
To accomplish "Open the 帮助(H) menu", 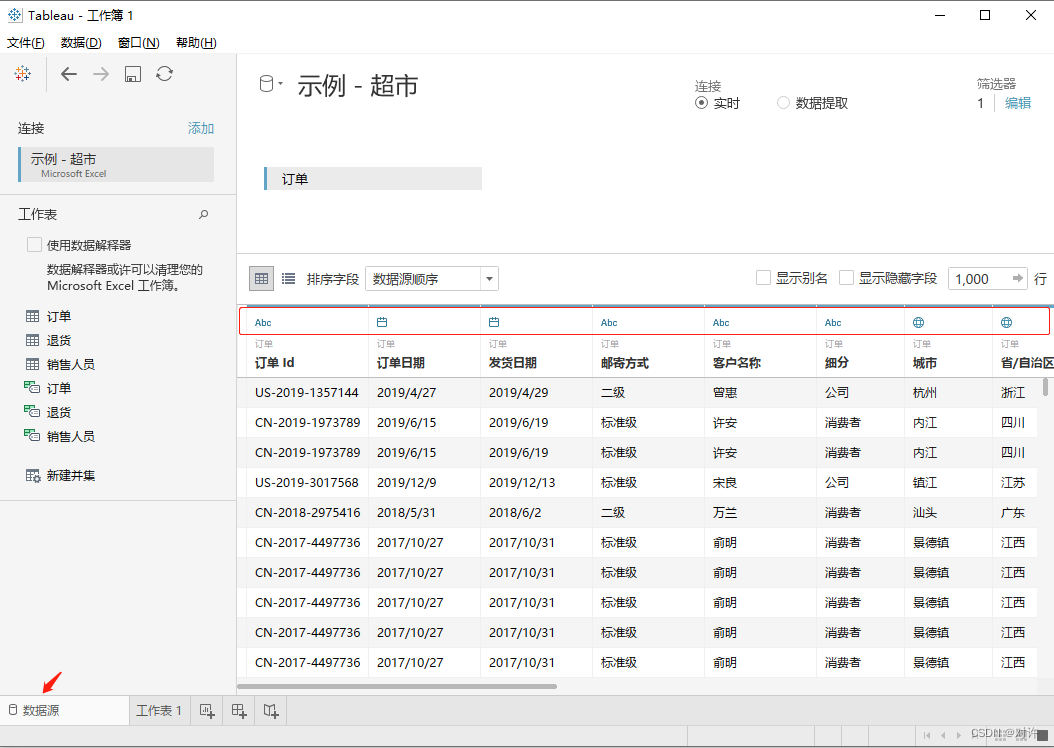I will 196,43.
